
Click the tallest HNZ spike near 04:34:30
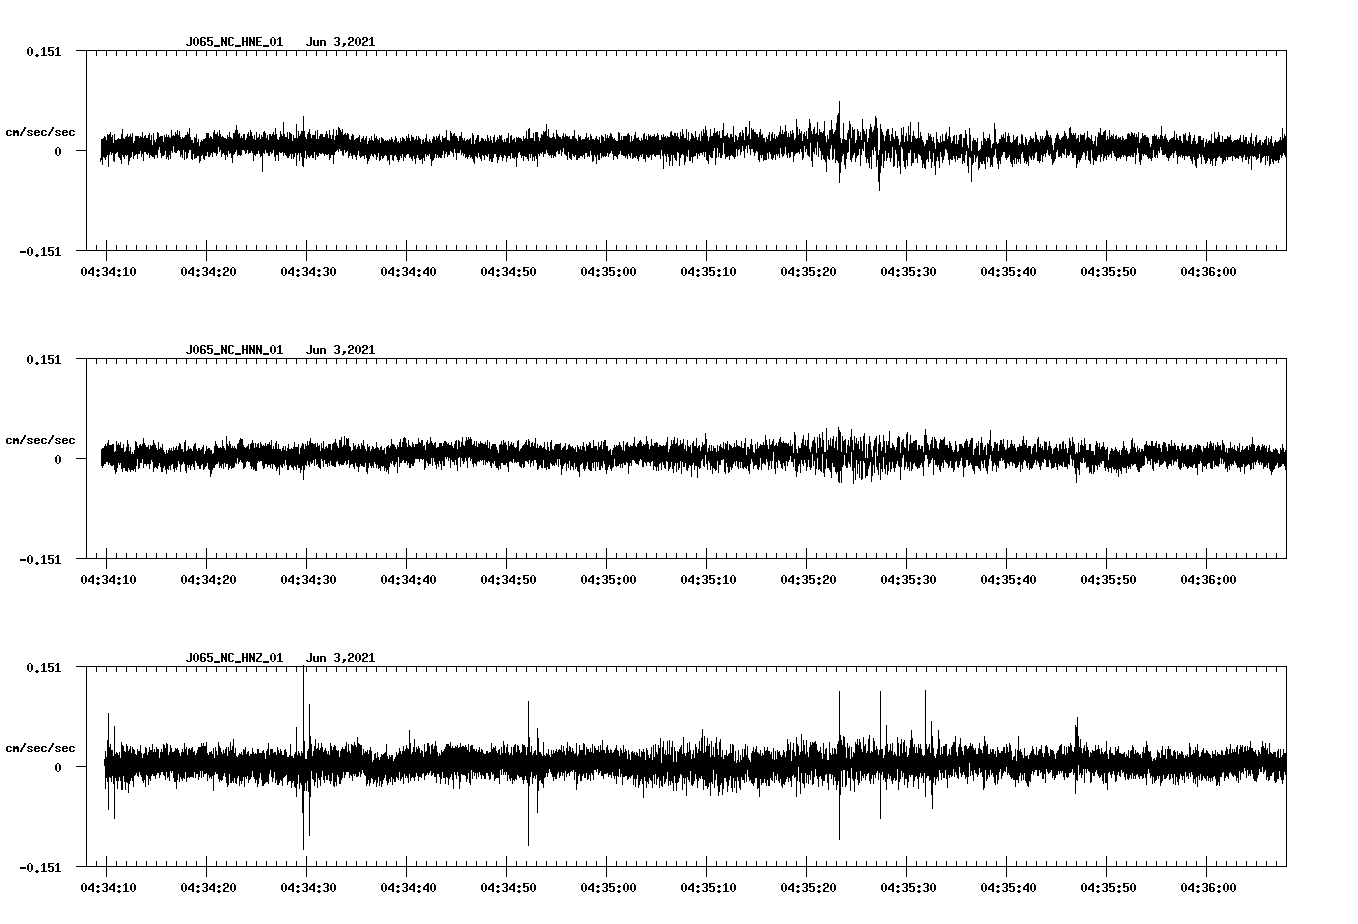pyautogui.click(x=303, y=758)
